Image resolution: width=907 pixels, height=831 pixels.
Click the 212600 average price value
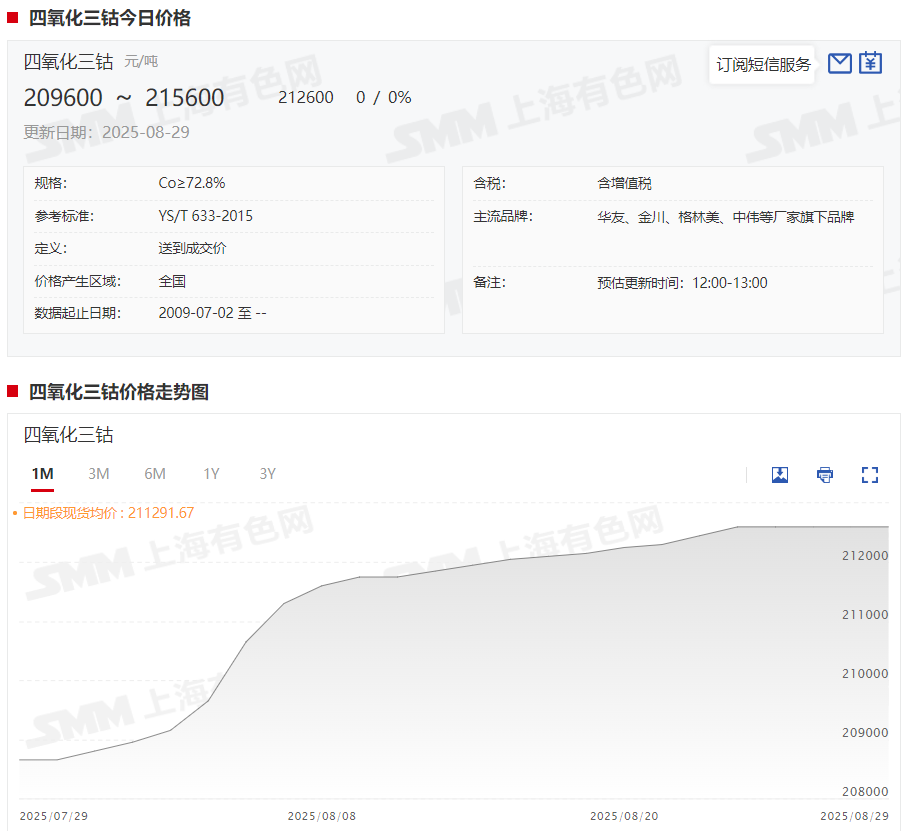tap(306, 97)
